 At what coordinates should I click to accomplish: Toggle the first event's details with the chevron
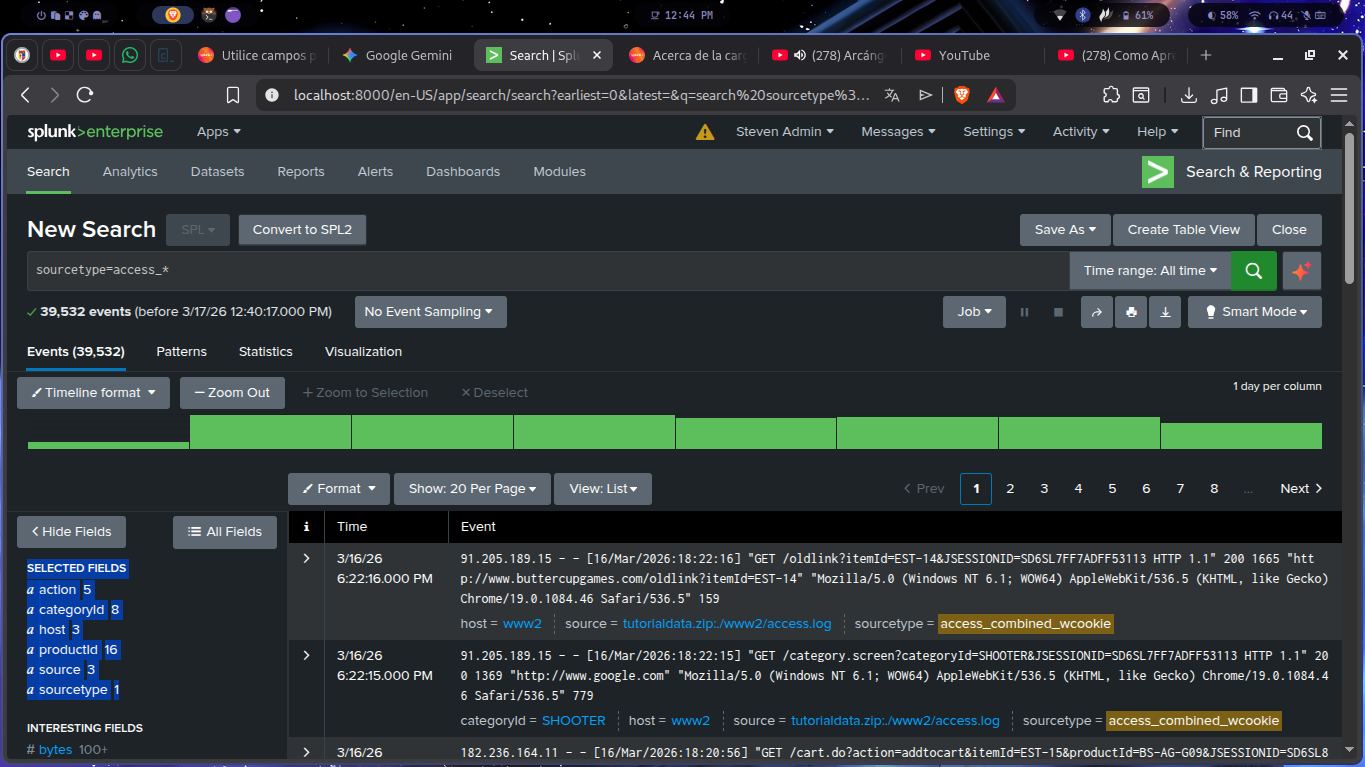[x=307, y=558]
